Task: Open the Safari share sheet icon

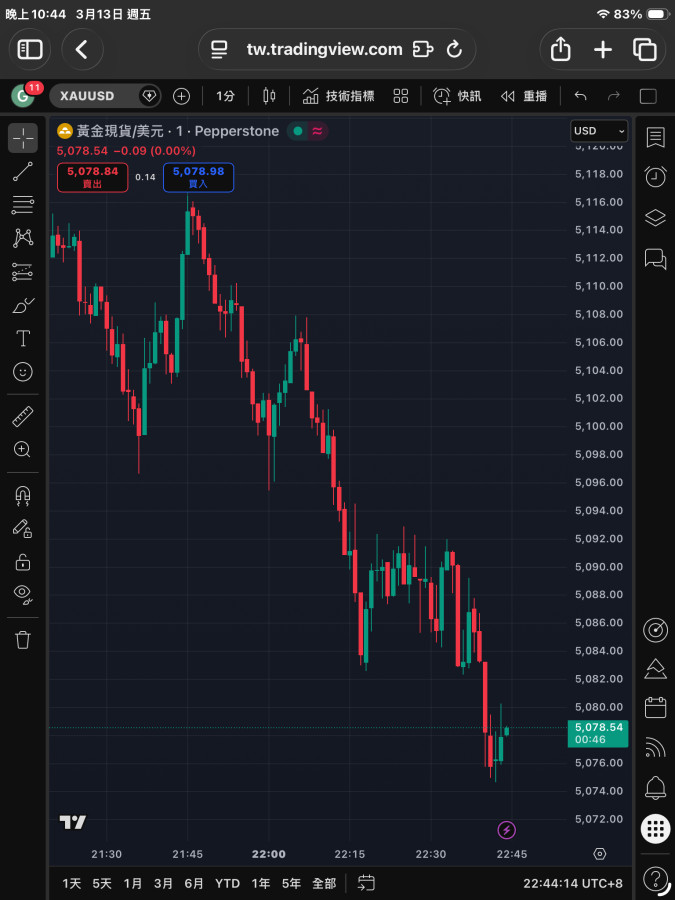Action: tap(560, 49)
